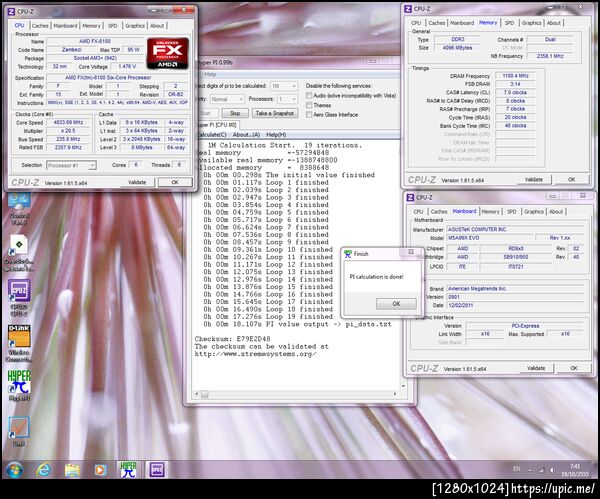Click the NB Frequency value 2358.1 MHz

click(550, 56)
